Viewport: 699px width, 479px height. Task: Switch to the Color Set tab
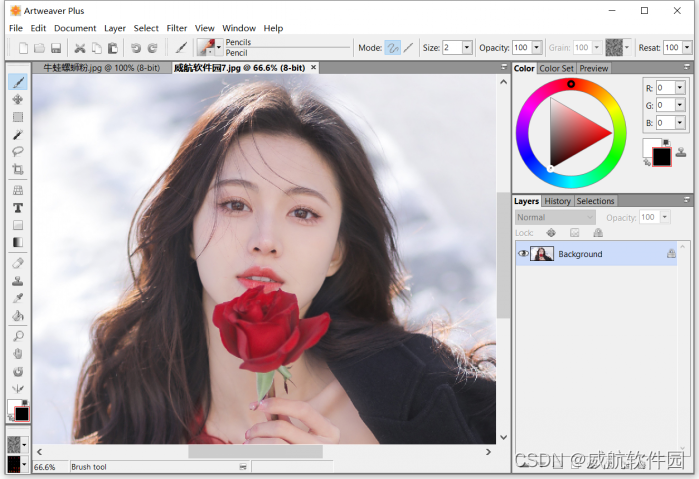556,69
